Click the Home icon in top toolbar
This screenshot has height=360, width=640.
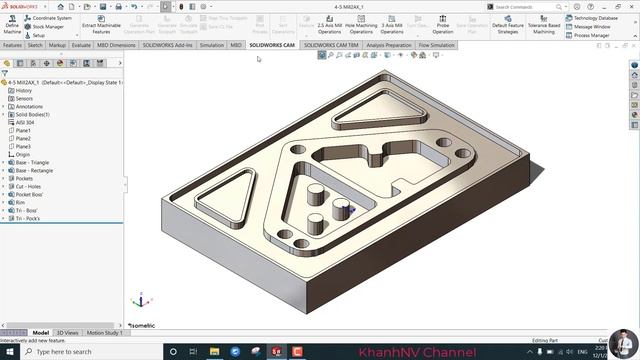click(x=60, y=7)
